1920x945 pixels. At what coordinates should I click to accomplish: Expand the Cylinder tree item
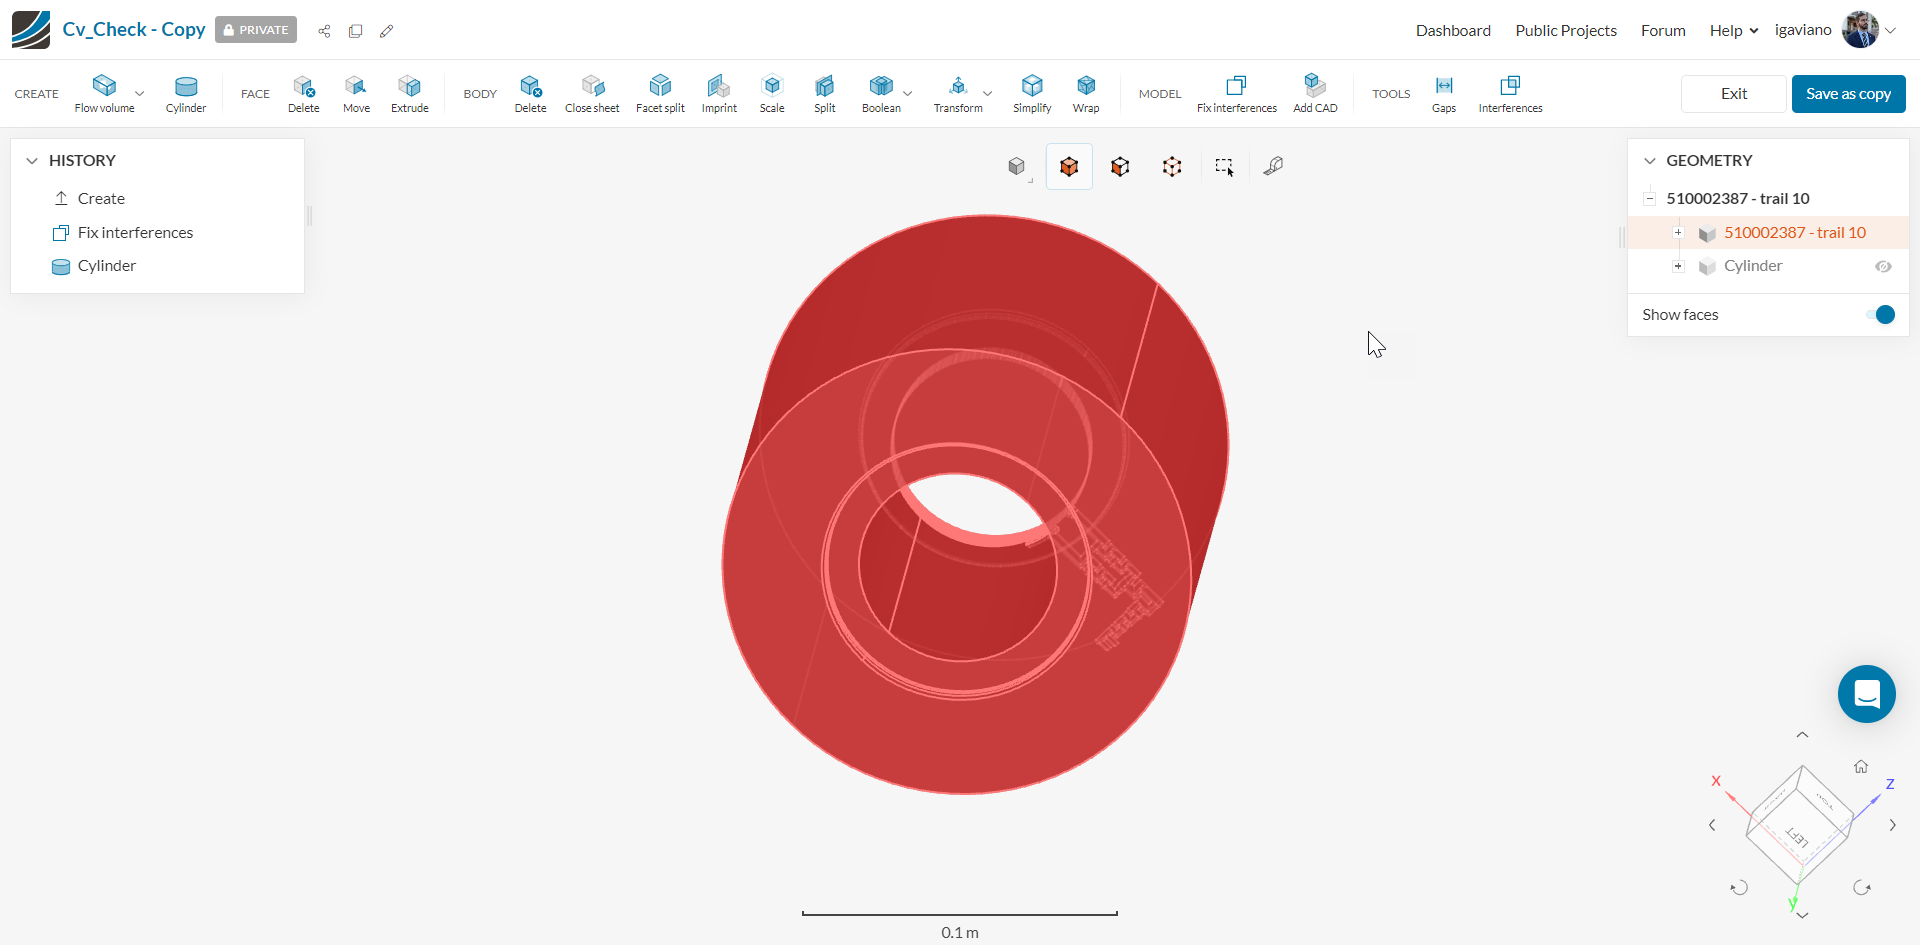click(x=1678, y=266)
